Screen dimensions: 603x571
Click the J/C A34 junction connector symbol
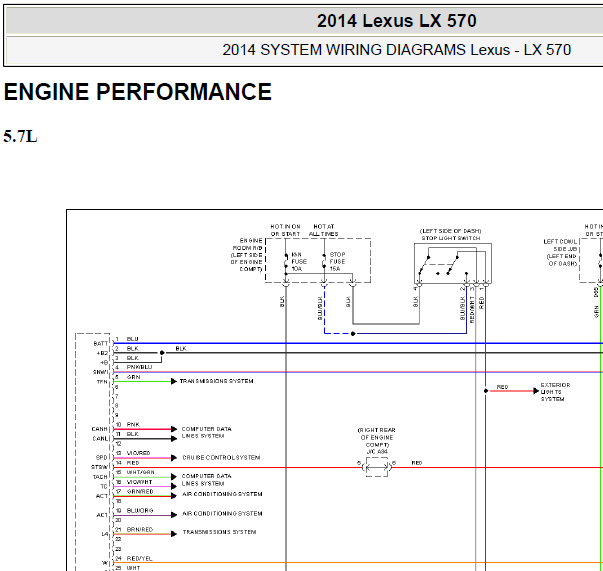pos(377,467)
